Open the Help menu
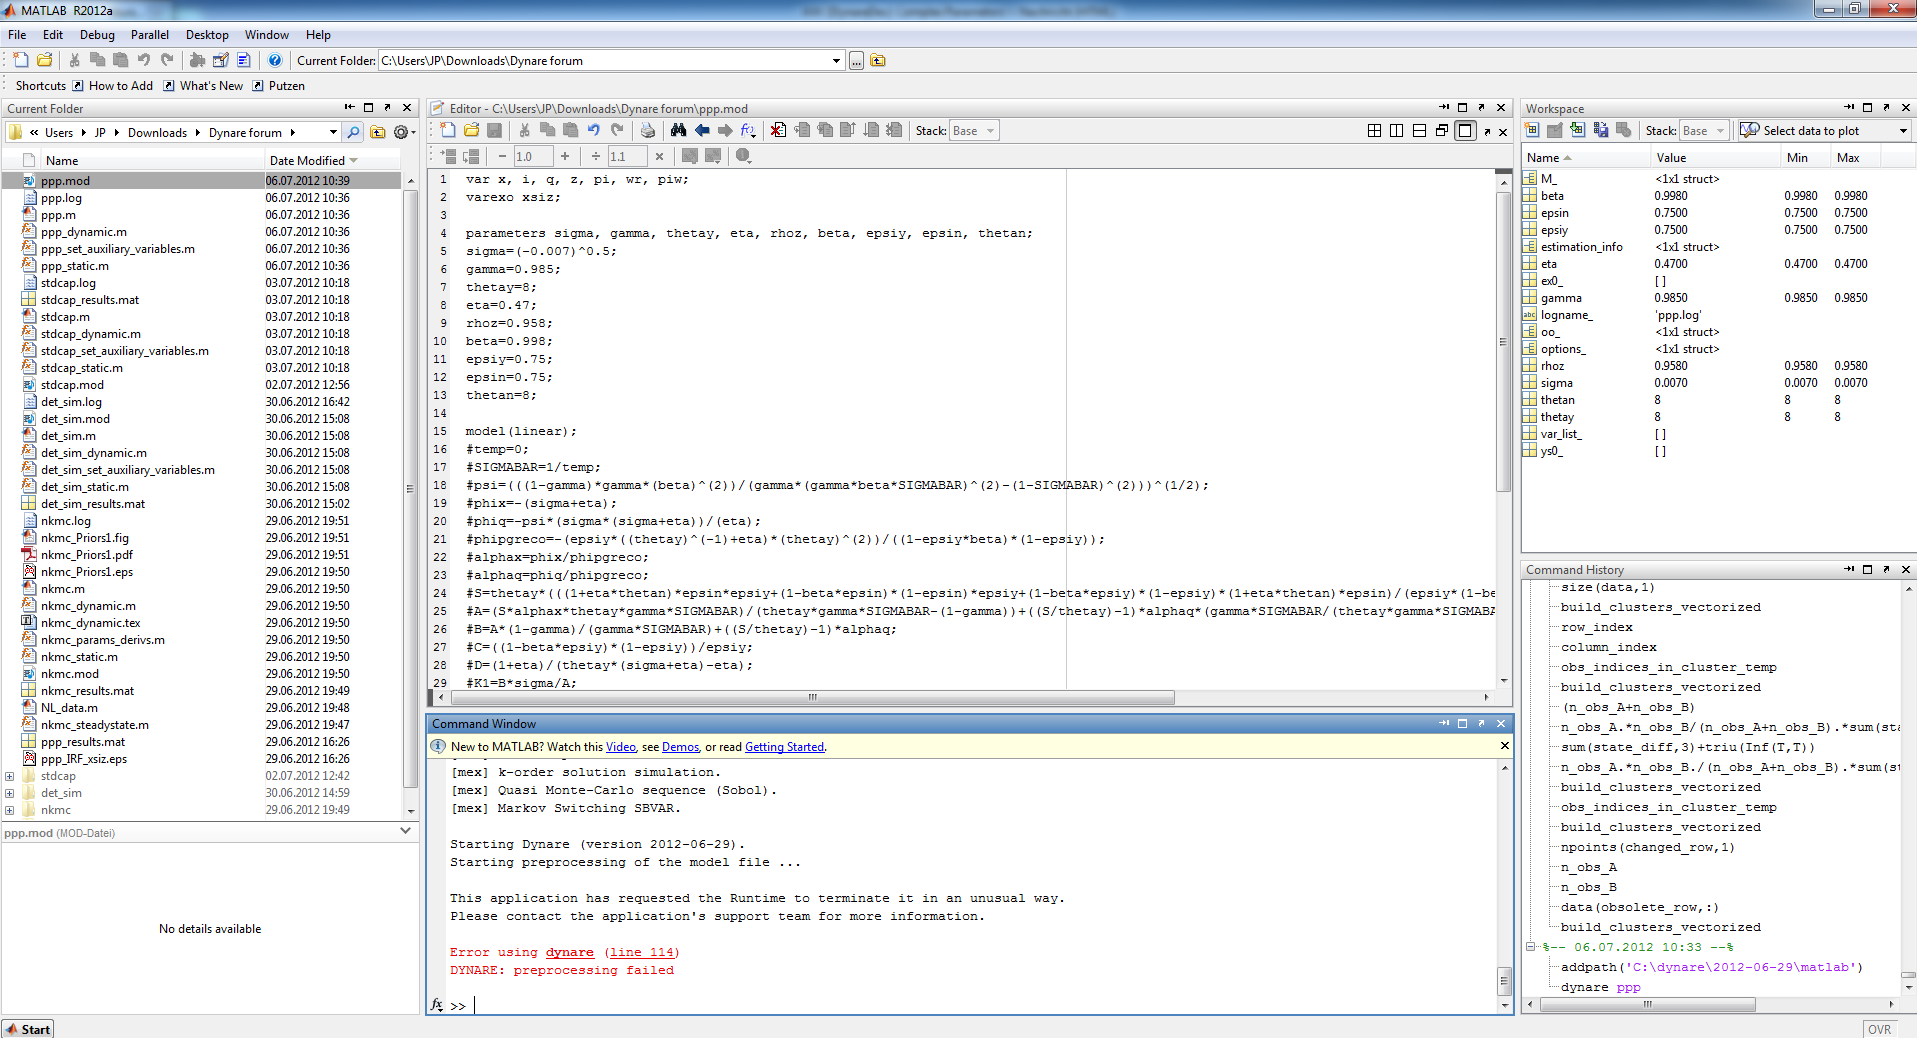Viewport: 1917px width, 1038px height. point(318,35)
